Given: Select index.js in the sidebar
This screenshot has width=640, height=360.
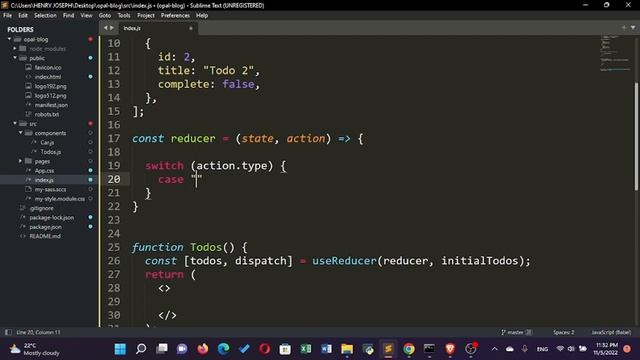Looking at the screenshot, I should tap(44, 180).
